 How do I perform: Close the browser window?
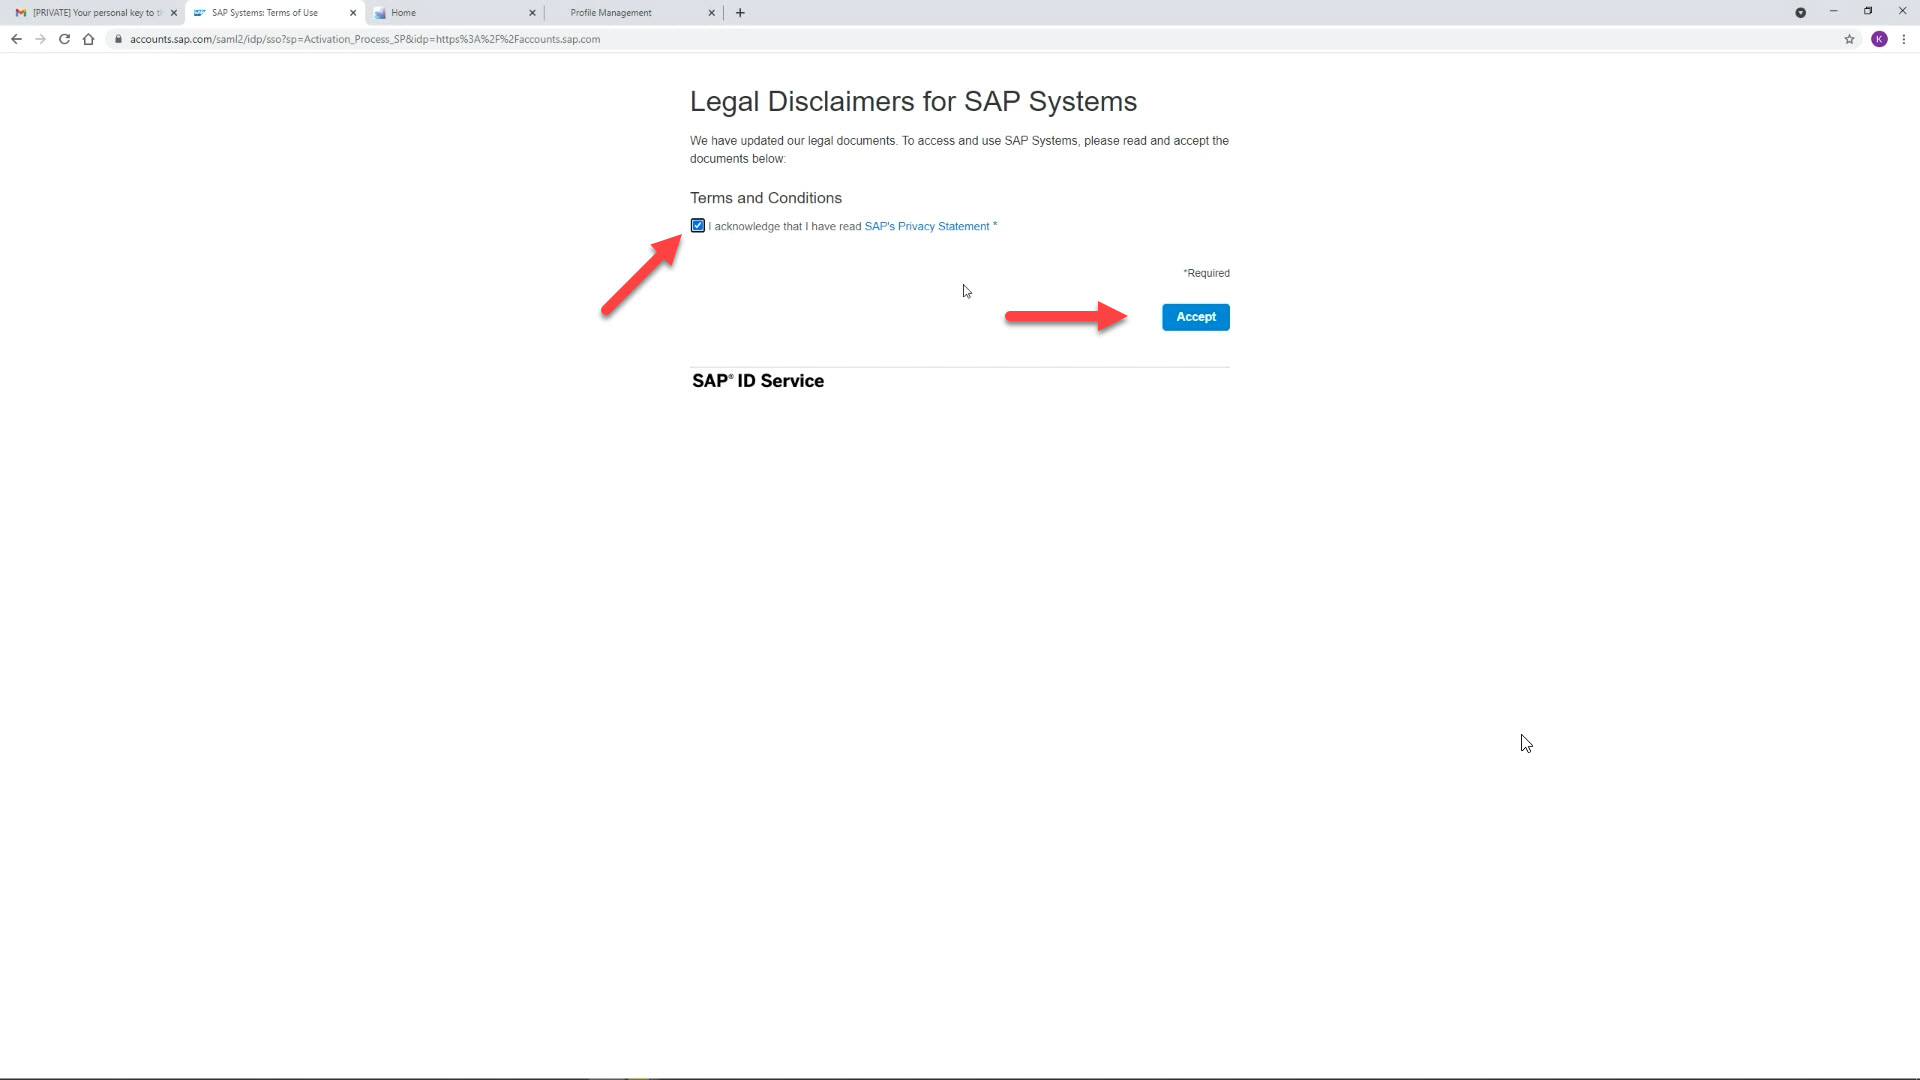(x=1902, y=11)
